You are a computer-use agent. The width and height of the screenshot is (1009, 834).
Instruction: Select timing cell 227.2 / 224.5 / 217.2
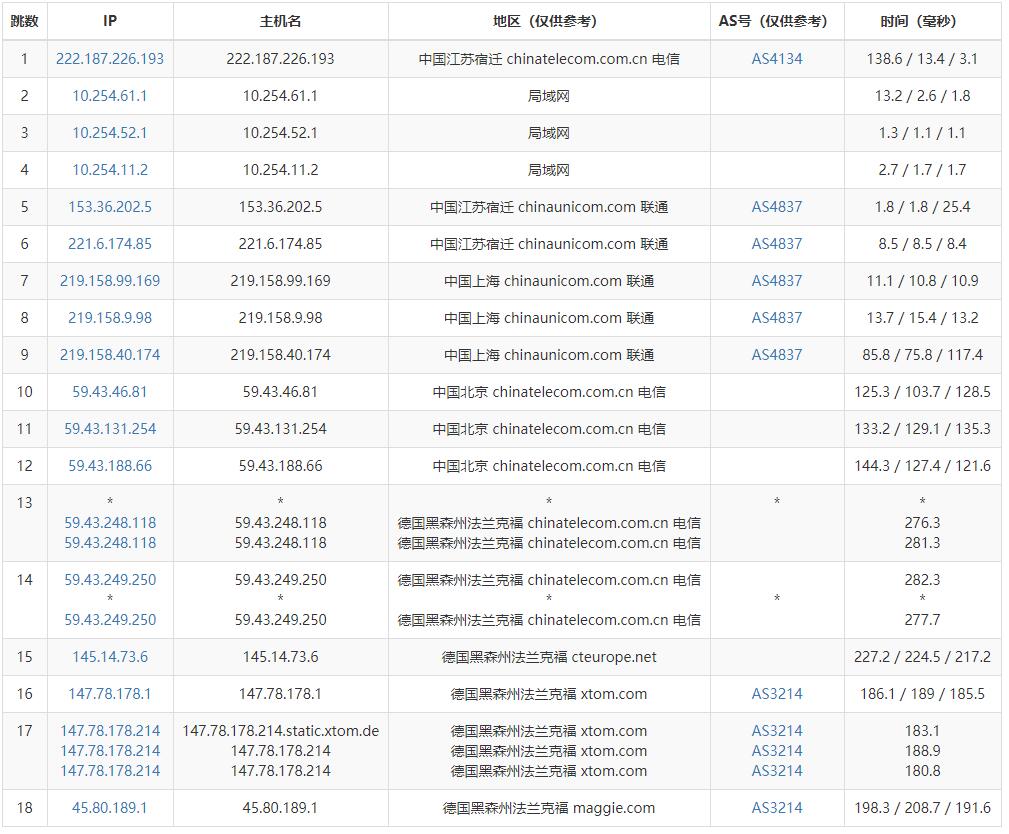click(x=923, y=657)
